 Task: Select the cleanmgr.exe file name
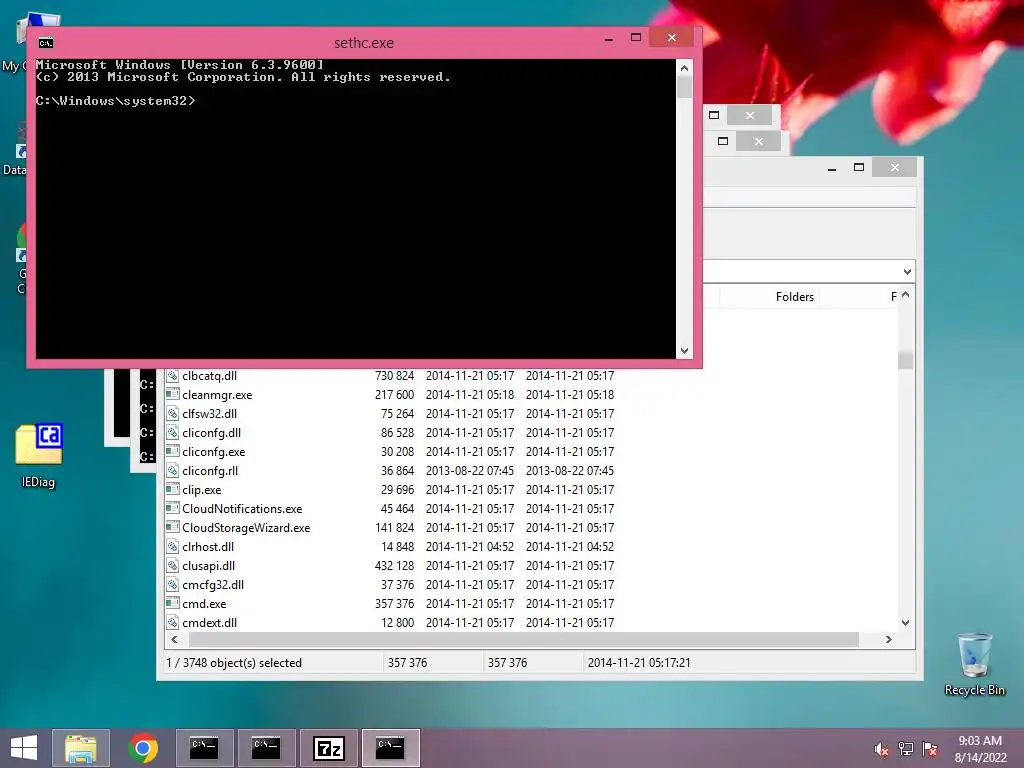click(217, 394)
